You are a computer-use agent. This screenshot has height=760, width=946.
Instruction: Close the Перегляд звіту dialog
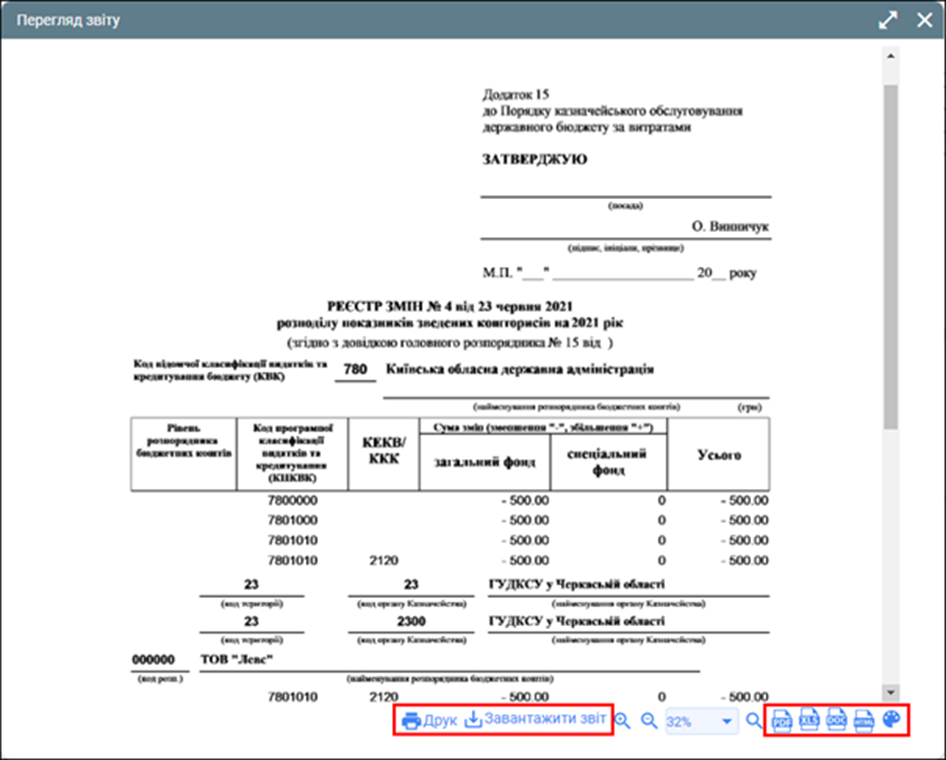click(924, 21)
